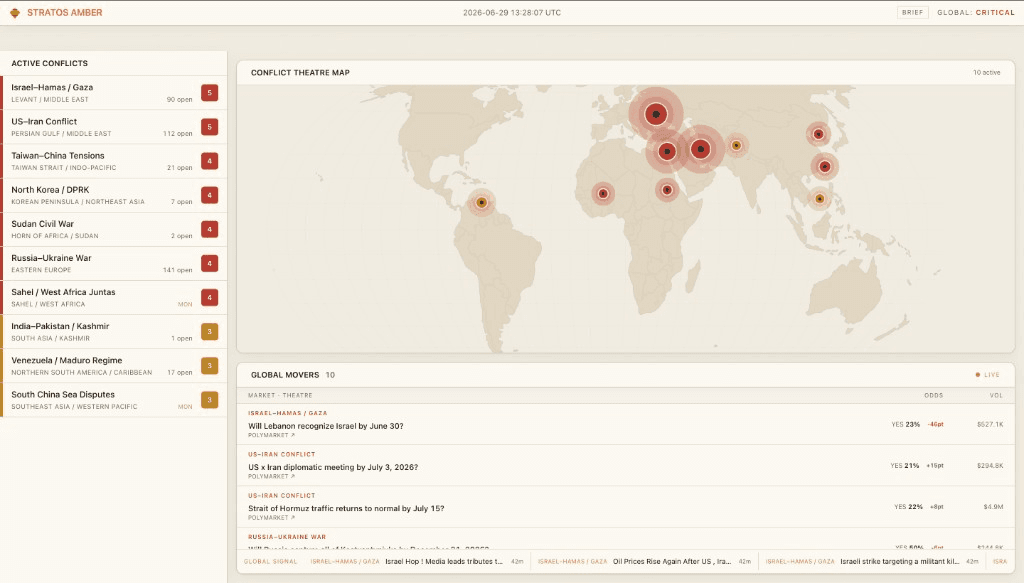Click the severity 4 badge for North Korea / DPRK

tap(210, 195)
